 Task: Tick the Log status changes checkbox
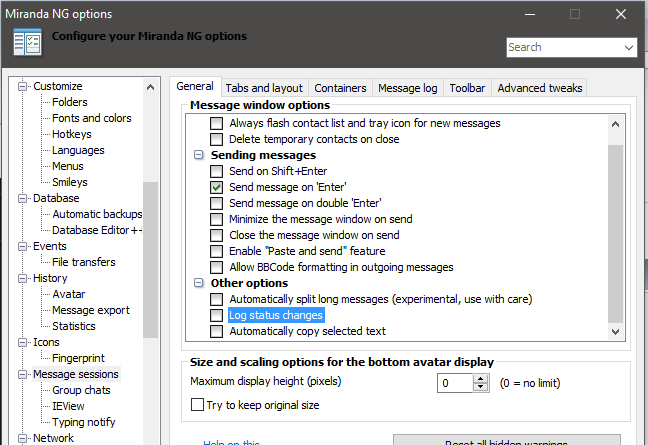click(x=217, y=315)
